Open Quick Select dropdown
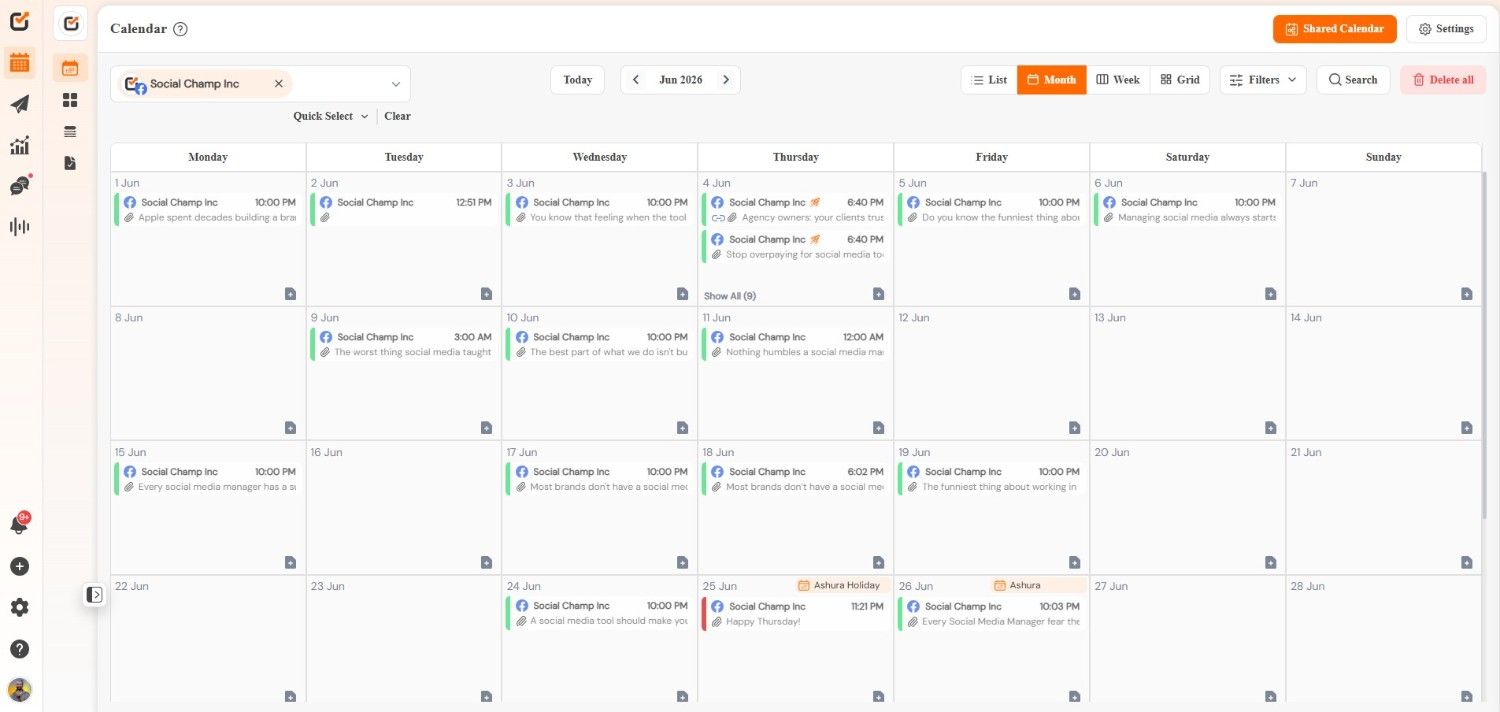The width and height of the screenshot is (1500, 712). click(x=330, y=116)
